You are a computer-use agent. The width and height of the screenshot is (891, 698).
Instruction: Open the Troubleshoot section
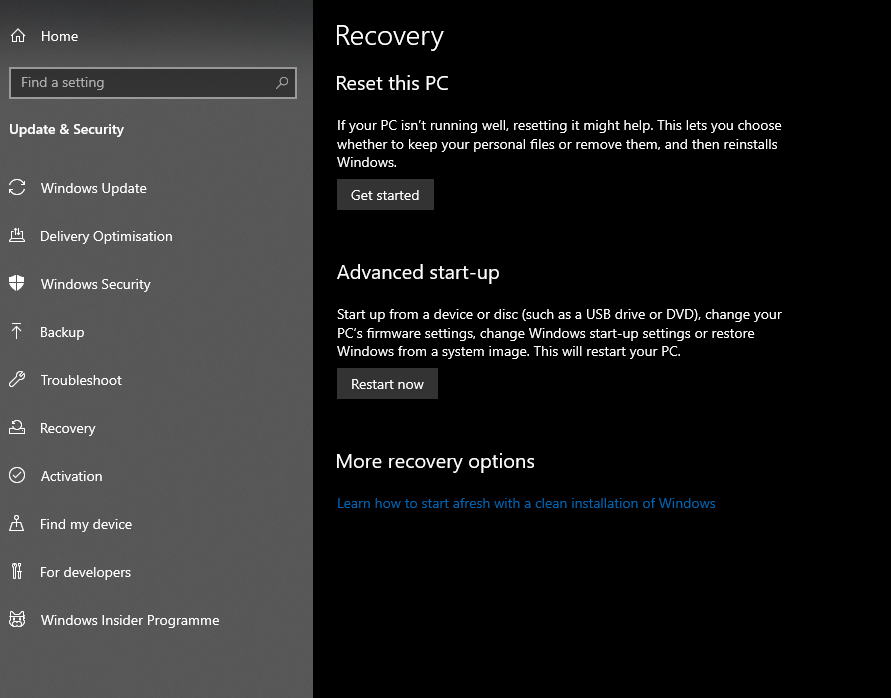(81, 380)
